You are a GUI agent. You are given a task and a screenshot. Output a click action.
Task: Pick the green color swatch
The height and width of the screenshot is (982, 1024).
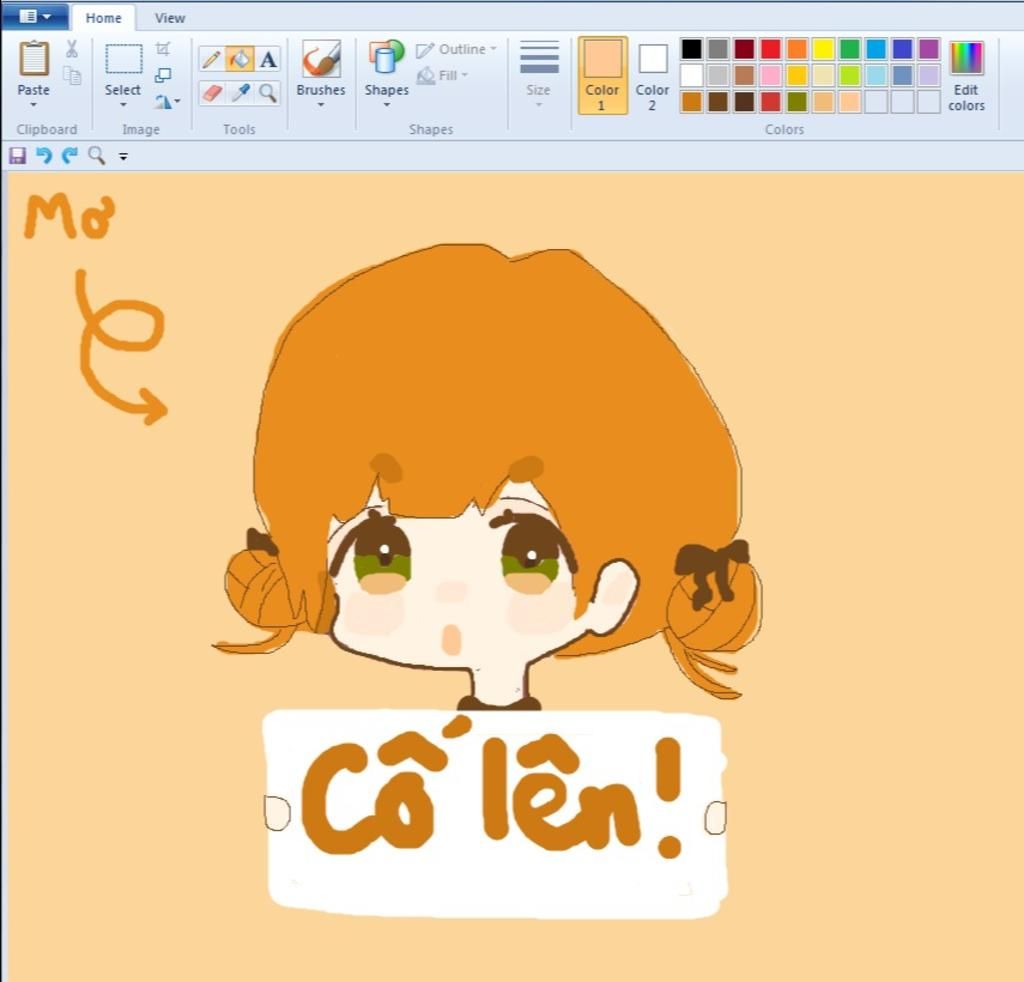tap(850, 48)
